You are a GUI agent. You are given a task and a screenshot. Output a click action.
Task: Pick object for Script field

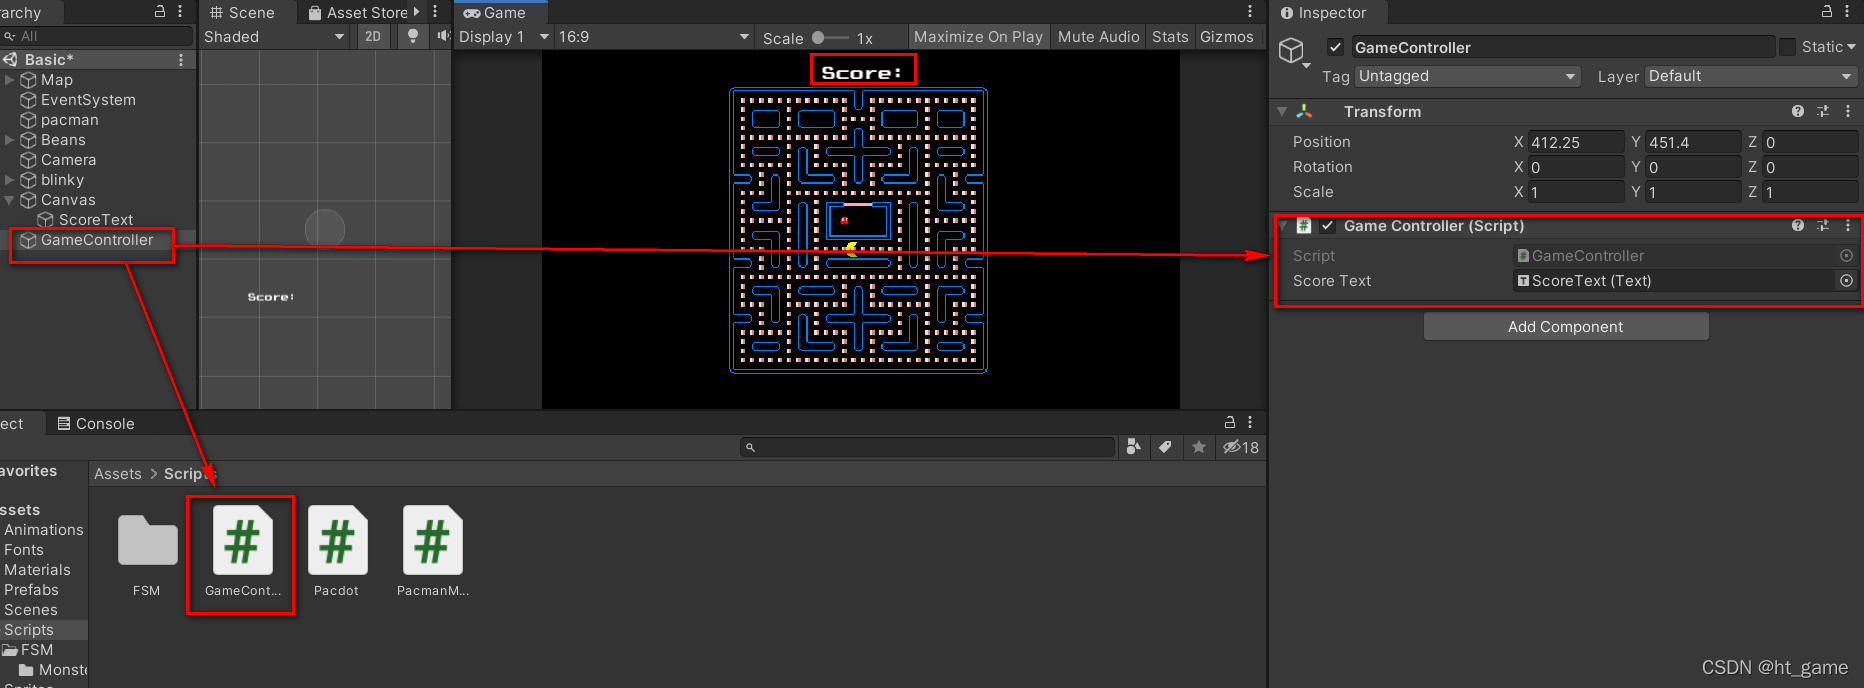pyautogui.click(x=1846, y=256)
